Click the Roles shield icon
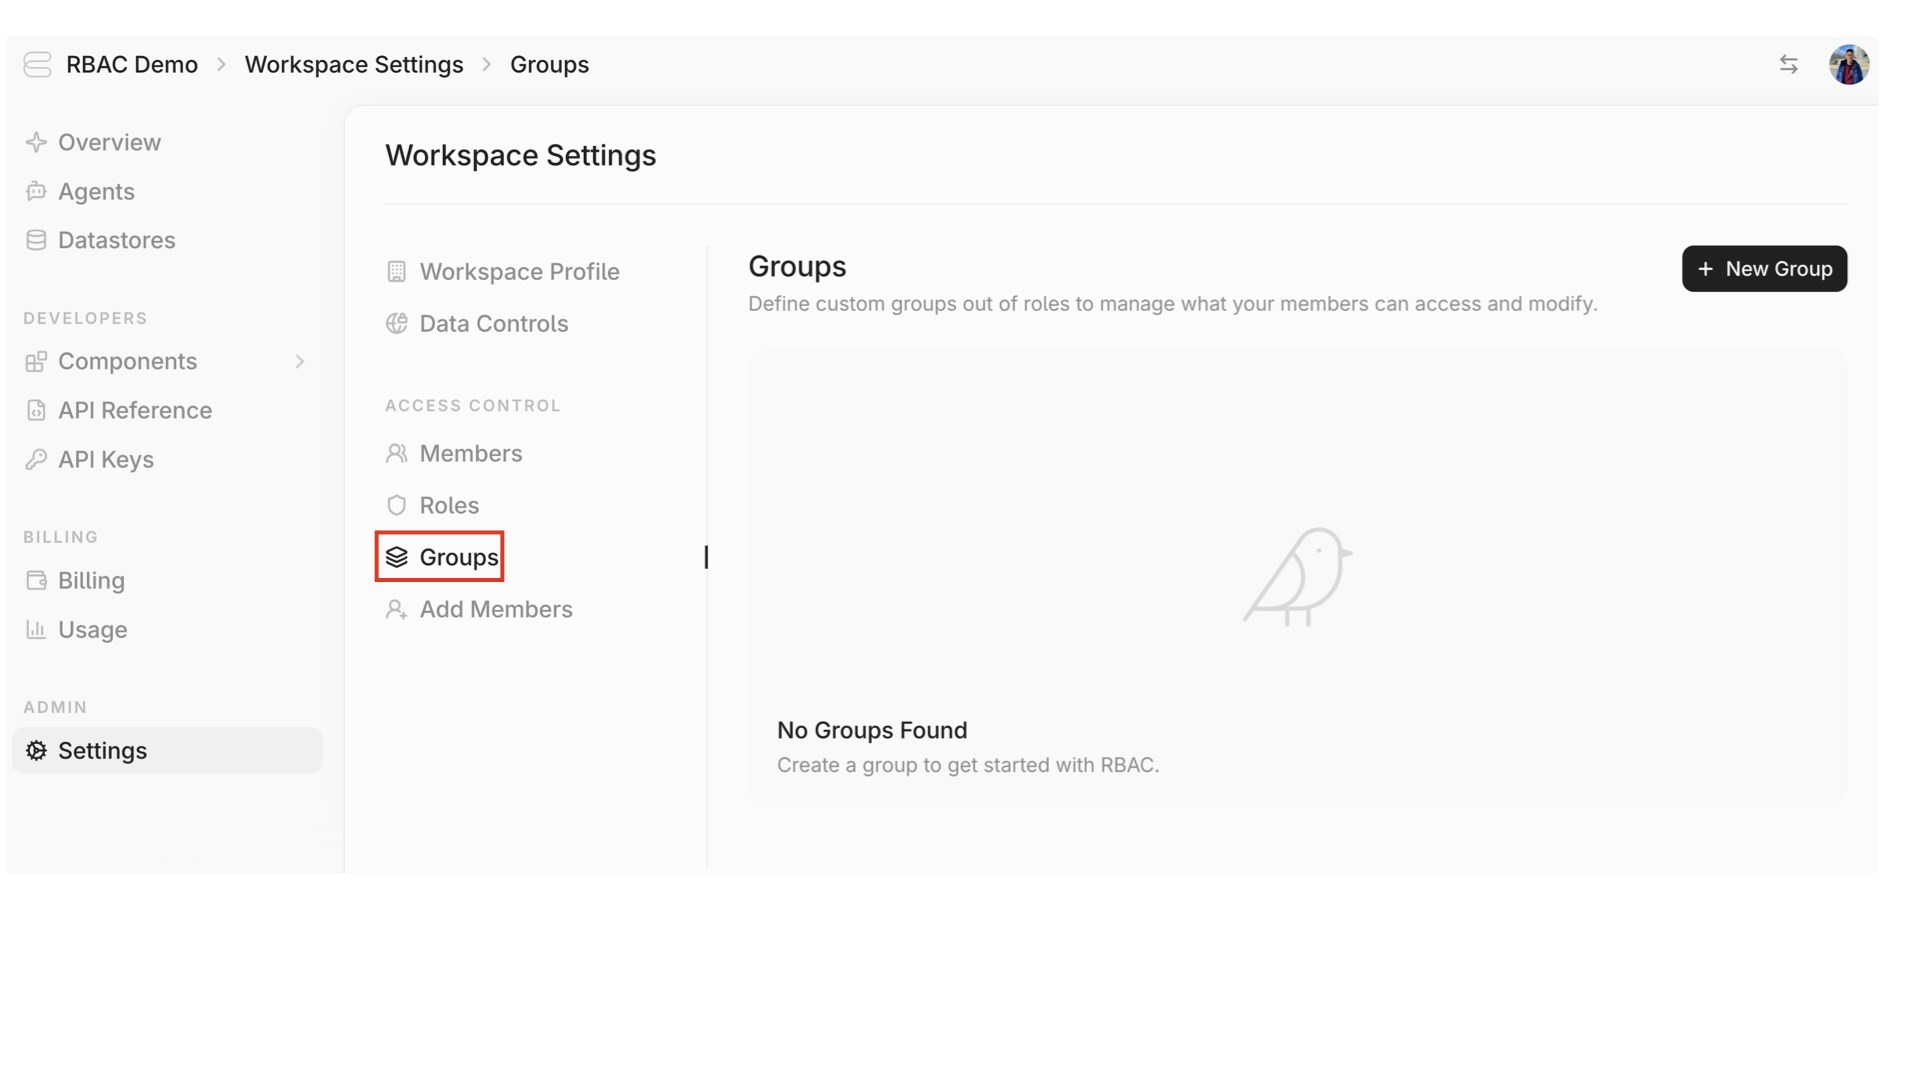The width and height of the screenshot is (1920, 1080). coord(396,505)
